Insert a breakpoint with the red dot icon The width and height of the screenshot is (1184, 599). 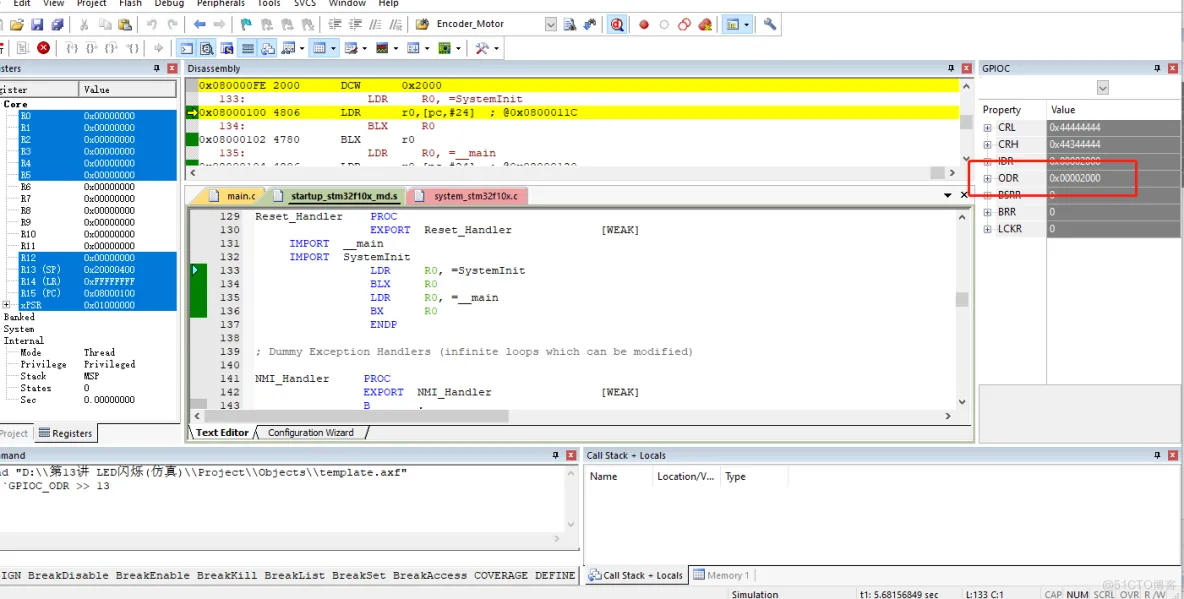point(644,24)
